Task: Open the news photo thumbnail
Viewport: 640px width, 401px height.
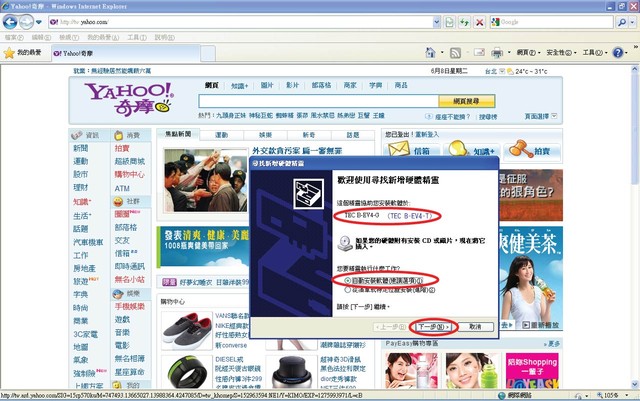Action: point(206,180)
